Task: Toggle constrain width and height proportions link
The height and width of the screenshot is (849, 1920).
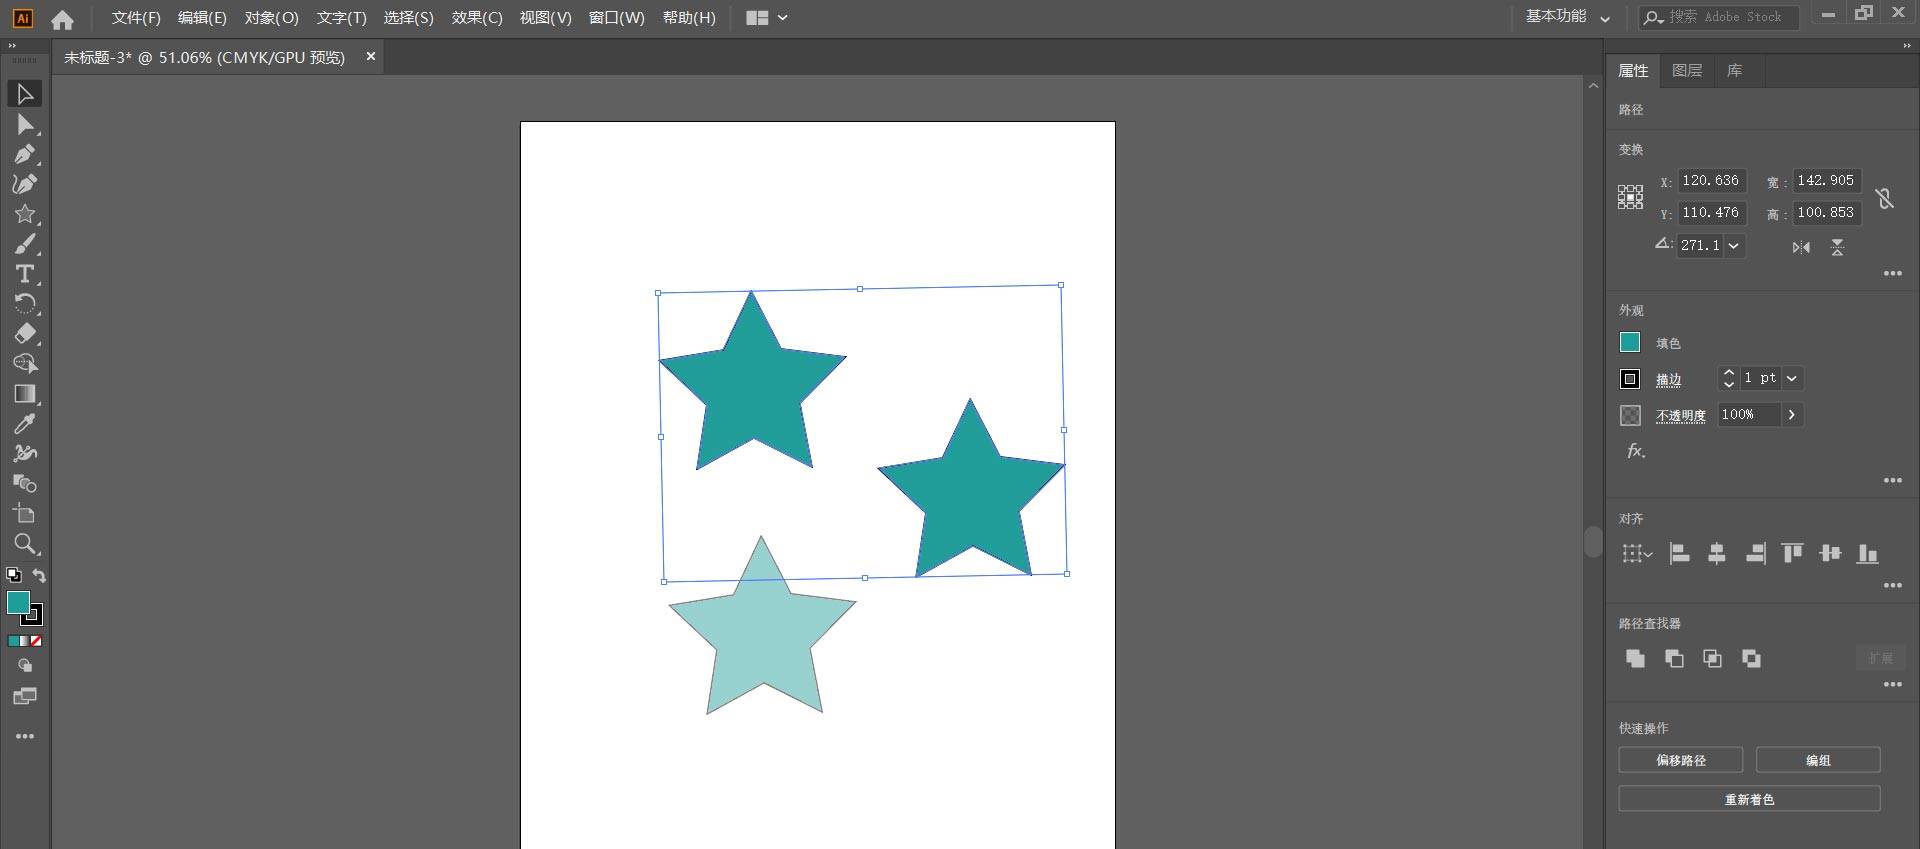Action: [1885, 198]
